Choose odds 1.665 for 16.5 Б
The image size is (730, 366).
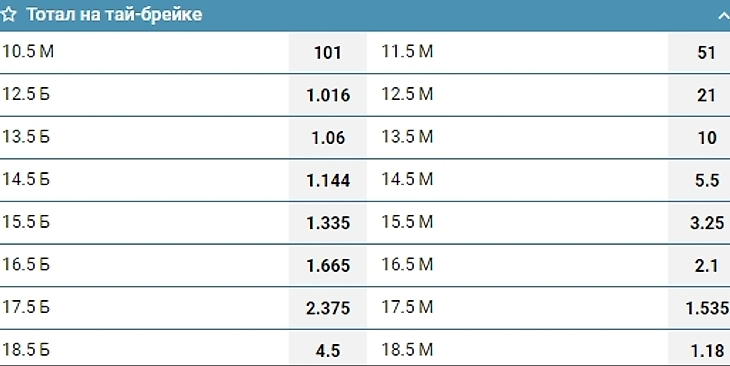point(328,266)
